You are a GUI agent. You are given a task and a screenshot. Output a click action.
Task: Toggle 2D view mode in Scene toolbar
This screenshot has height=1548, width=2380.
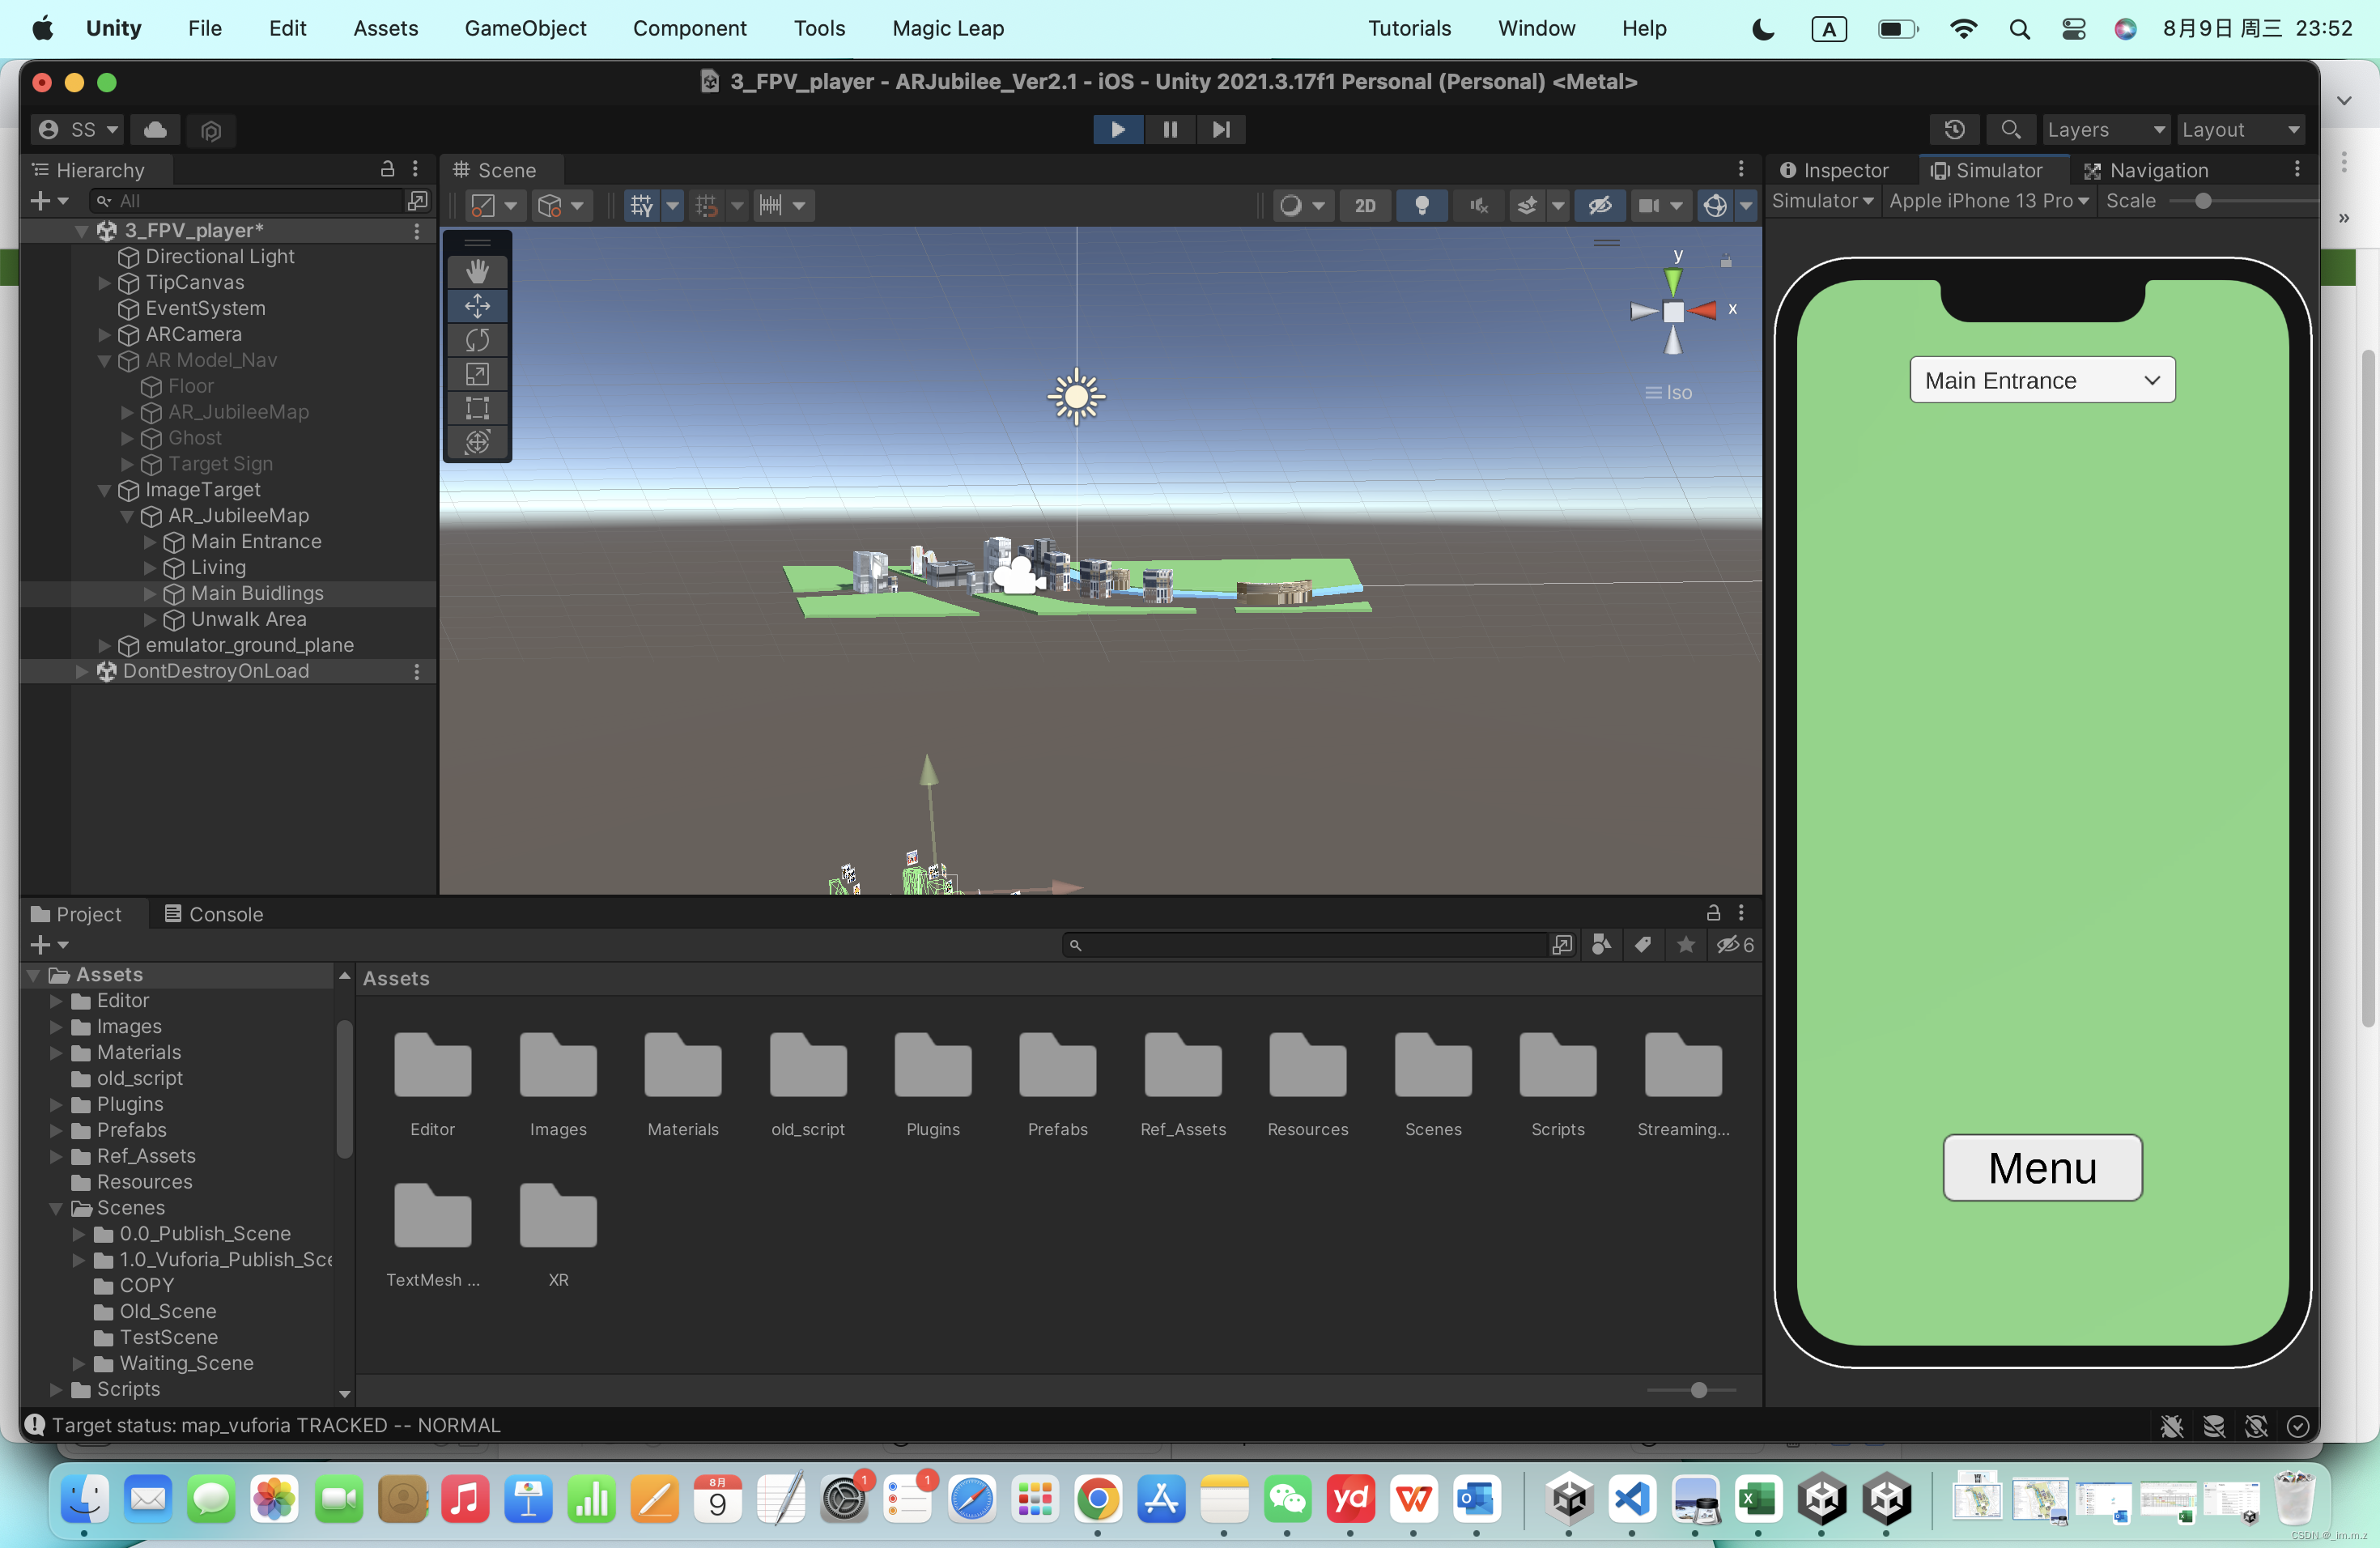pyautogui.click(x=1364, y=205)
